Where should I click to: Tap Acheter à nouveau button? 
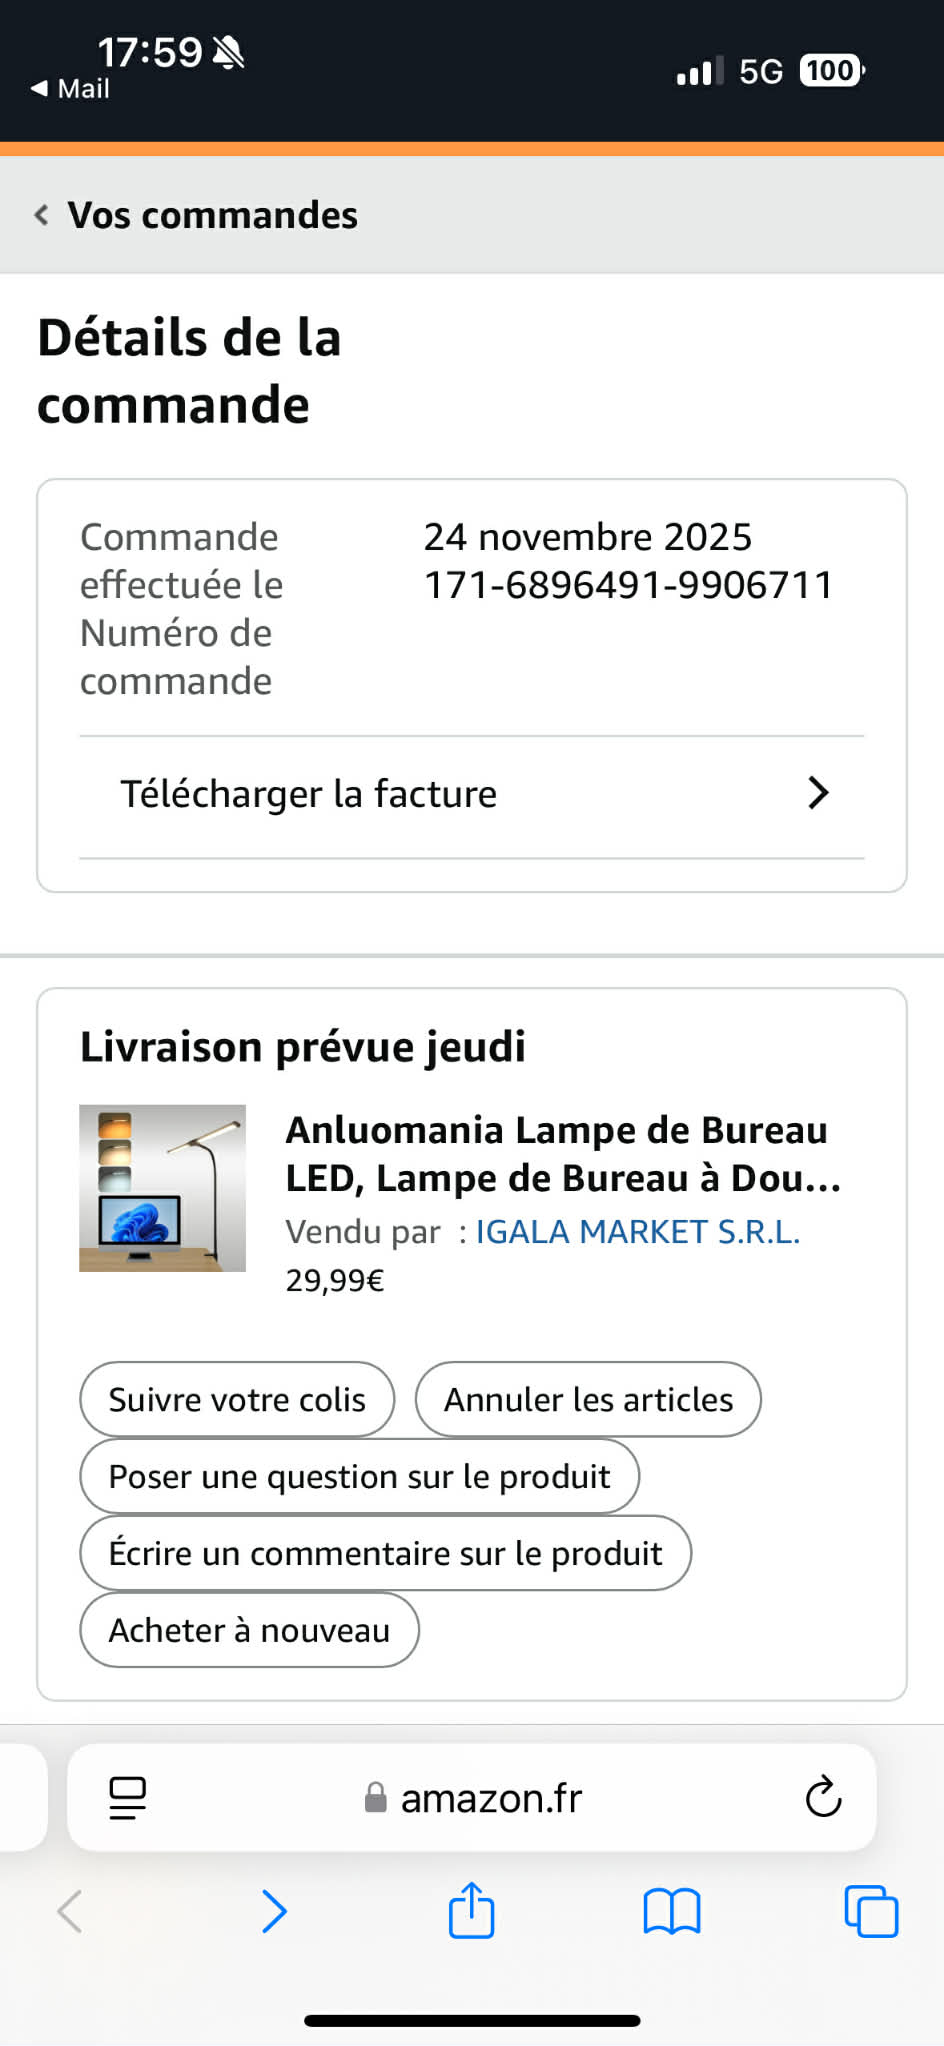(249, 1630)
